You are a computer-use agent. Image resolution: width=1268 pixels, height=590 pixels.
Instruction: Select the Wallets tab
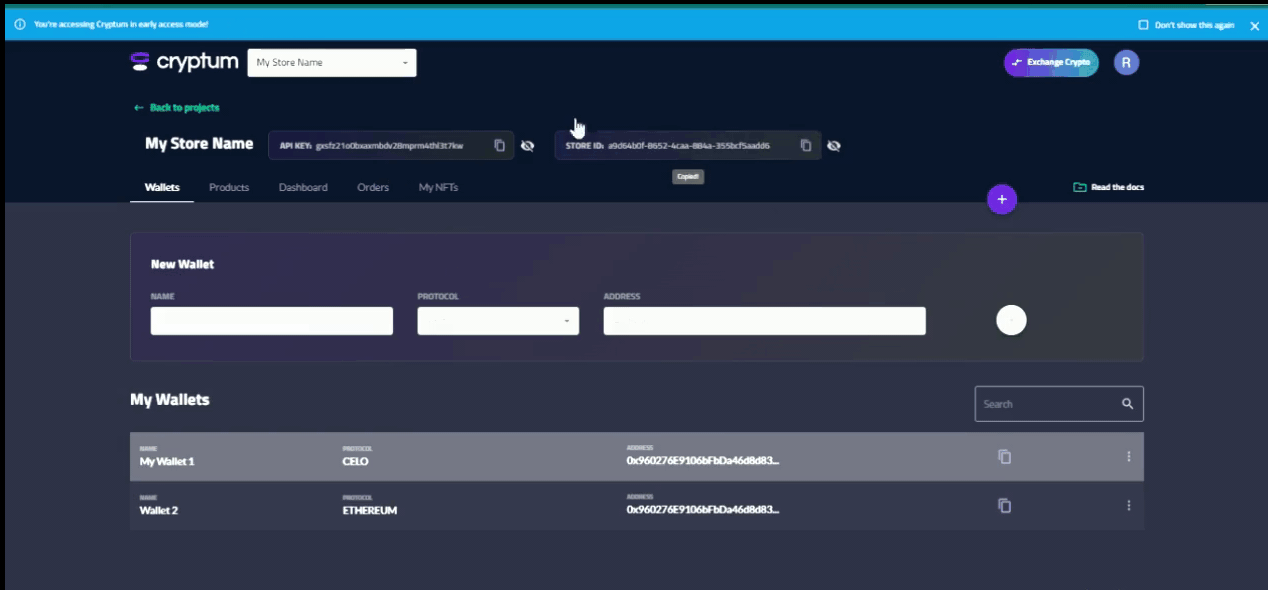162,187
